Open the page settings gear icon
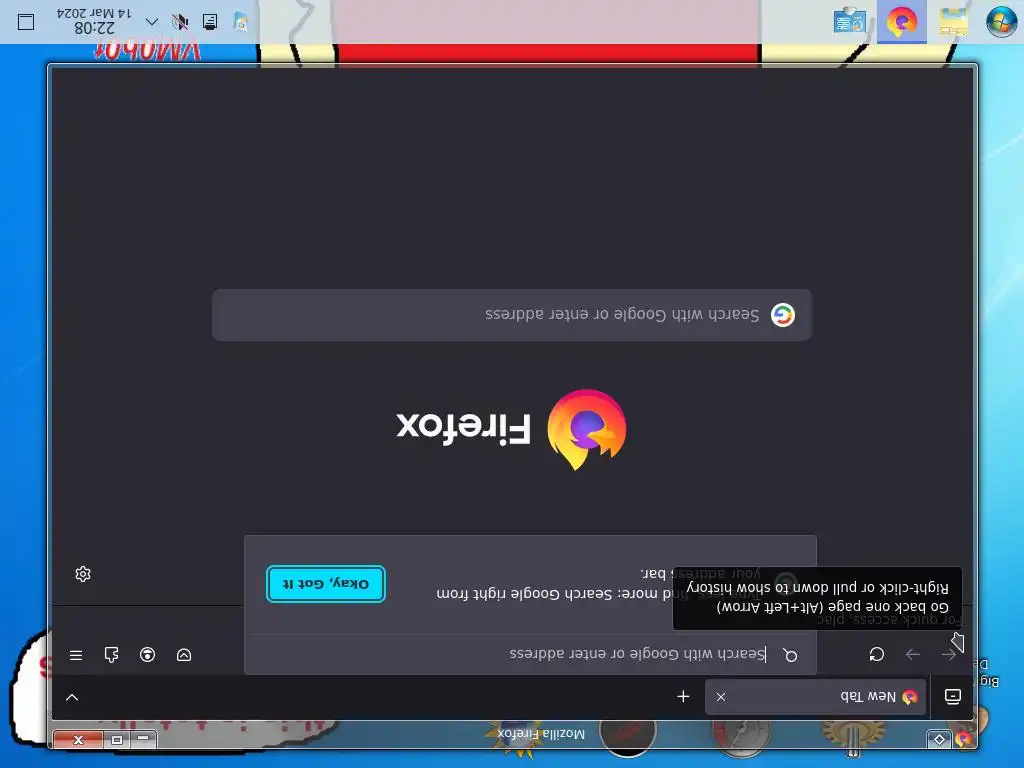The height and width of the screenshot is (768, 1024). pyautogui.click(x=83, y=574)
